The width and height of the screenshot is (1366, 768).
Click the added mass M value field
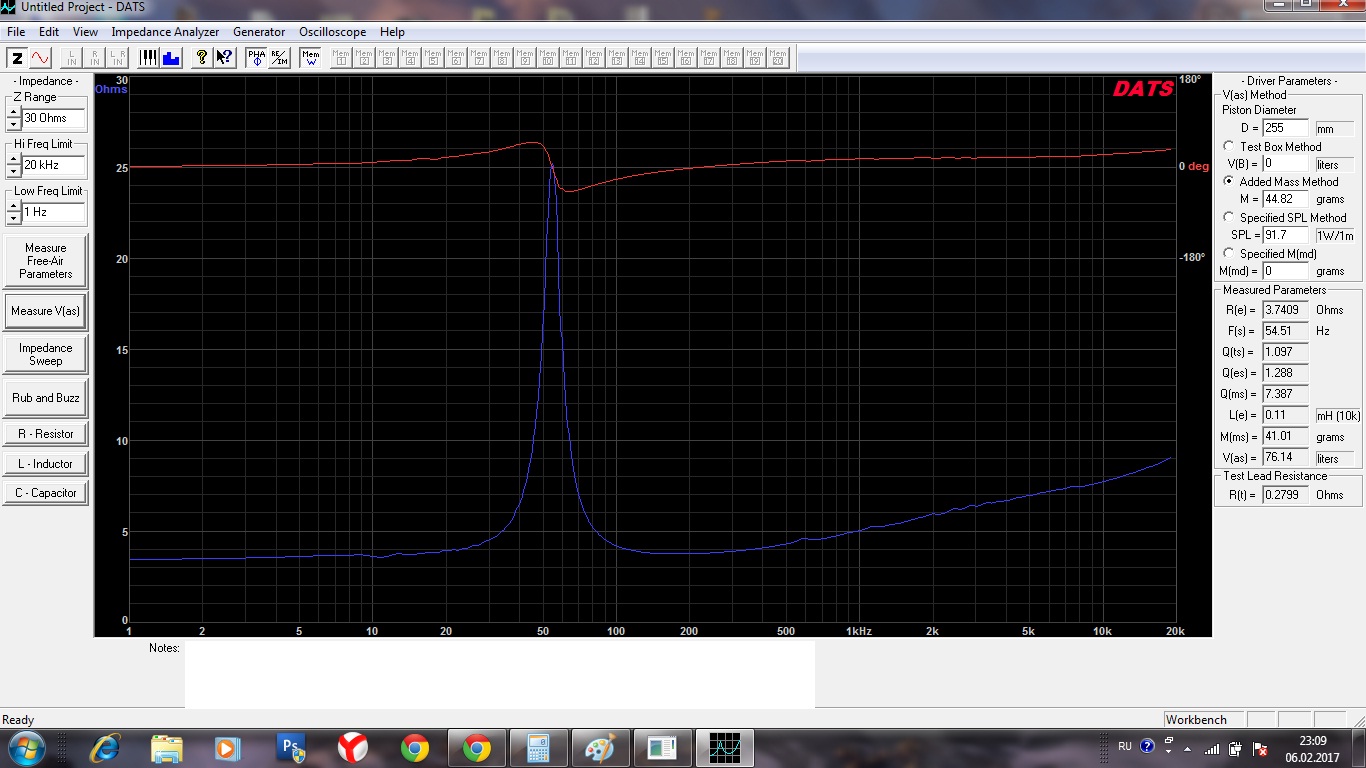coord(1285,199)
